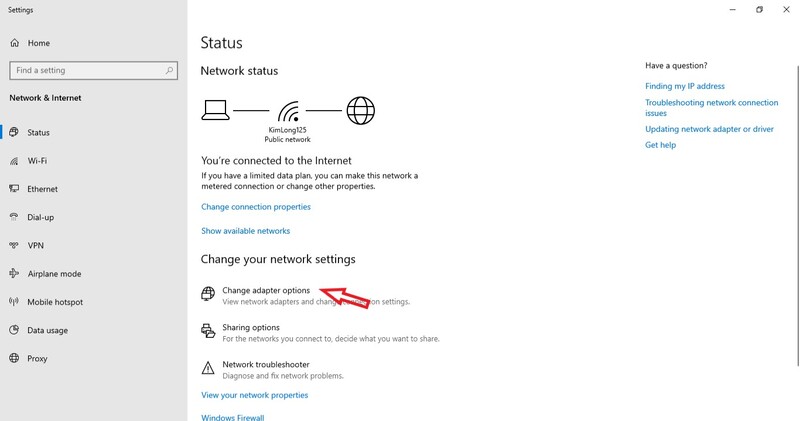800x421 pixels.
Task: Open Finding my IP address help link
Action: (x=685, y=86)
